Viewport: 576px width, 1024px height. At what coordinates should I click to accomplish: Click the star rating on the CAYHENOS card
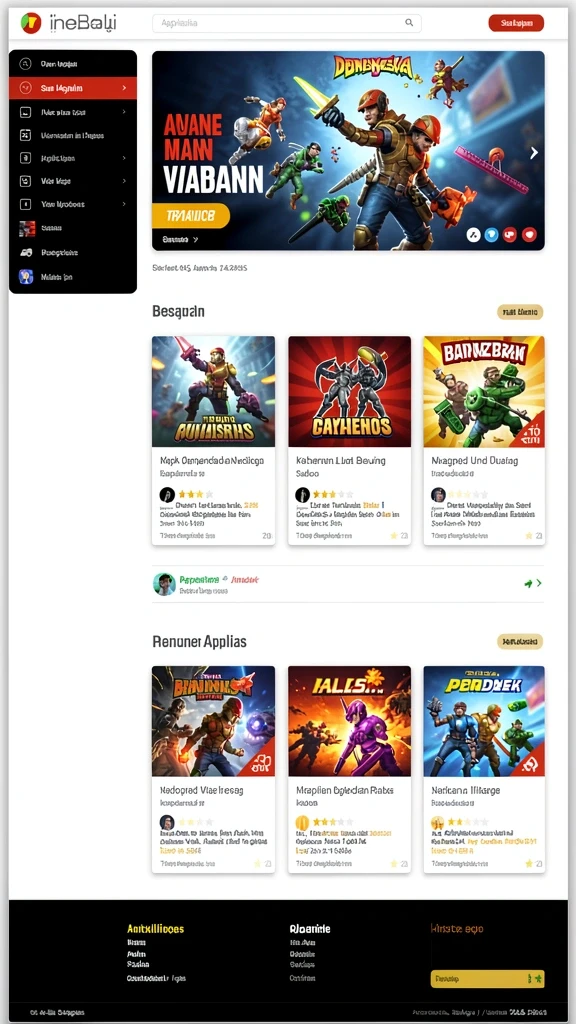(332, 494)
